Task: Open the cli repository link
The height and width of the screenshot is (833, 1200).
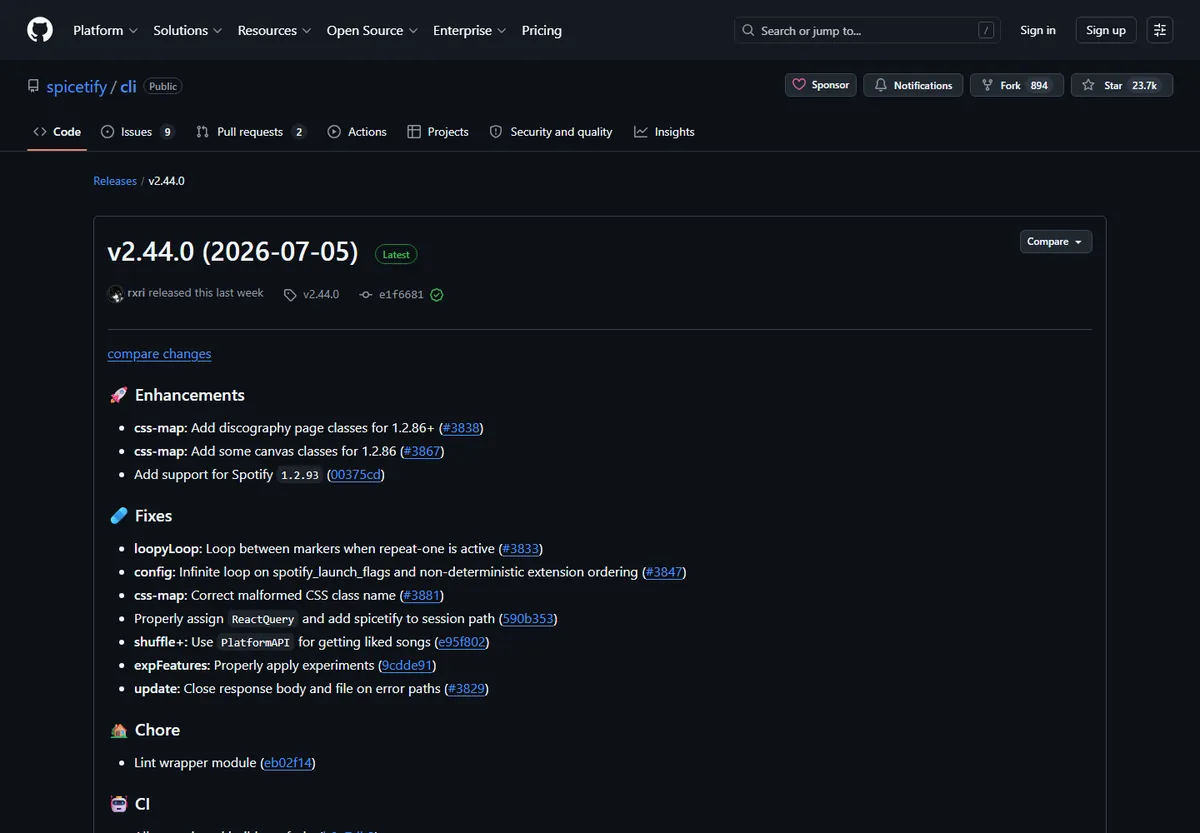Action: (128, 86)
